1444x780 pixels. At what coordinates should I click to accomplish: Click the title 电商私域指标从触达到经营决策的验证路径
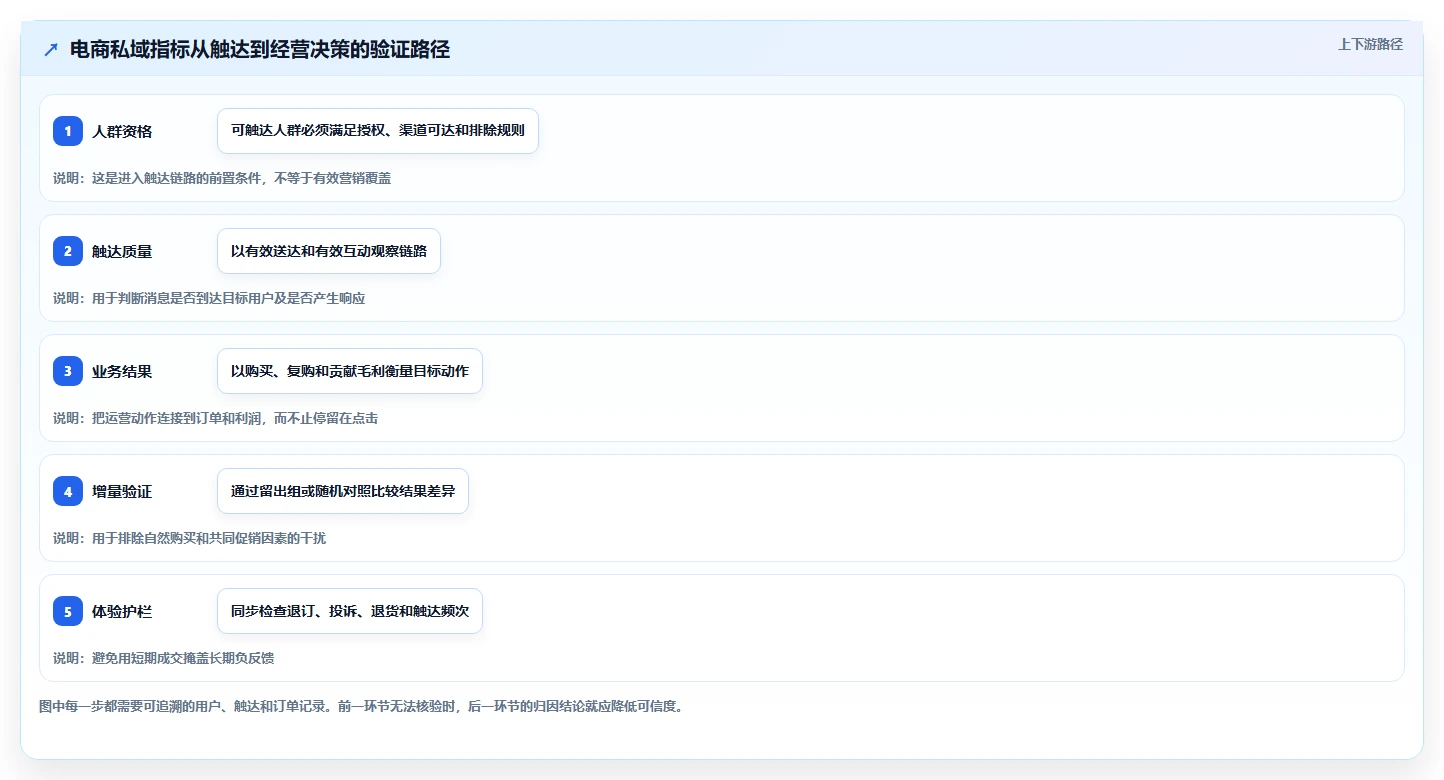click(260, 50)
